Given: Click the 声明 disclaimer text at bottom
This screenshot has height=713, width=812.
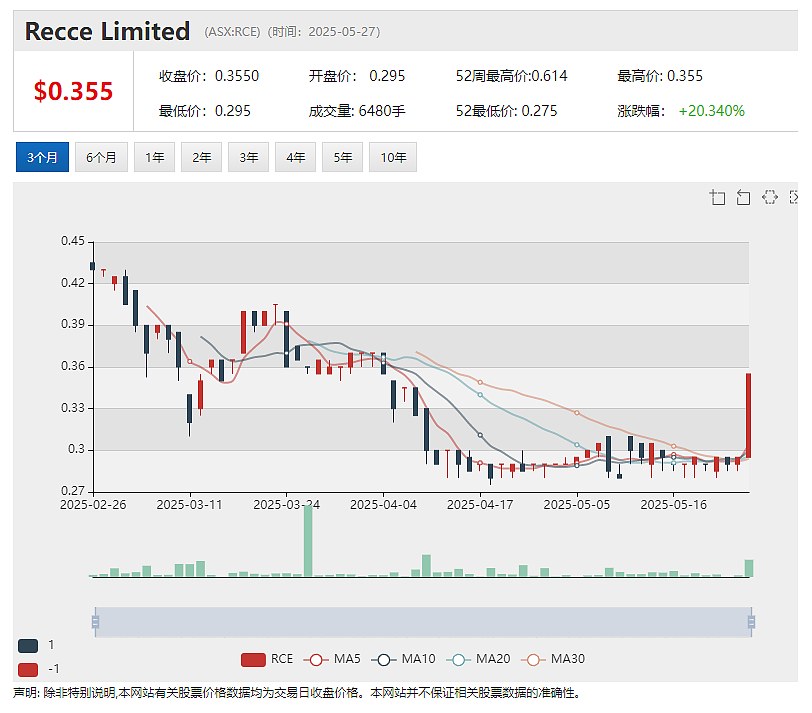Looking at the screenshot, I should [x=297, y=692].
